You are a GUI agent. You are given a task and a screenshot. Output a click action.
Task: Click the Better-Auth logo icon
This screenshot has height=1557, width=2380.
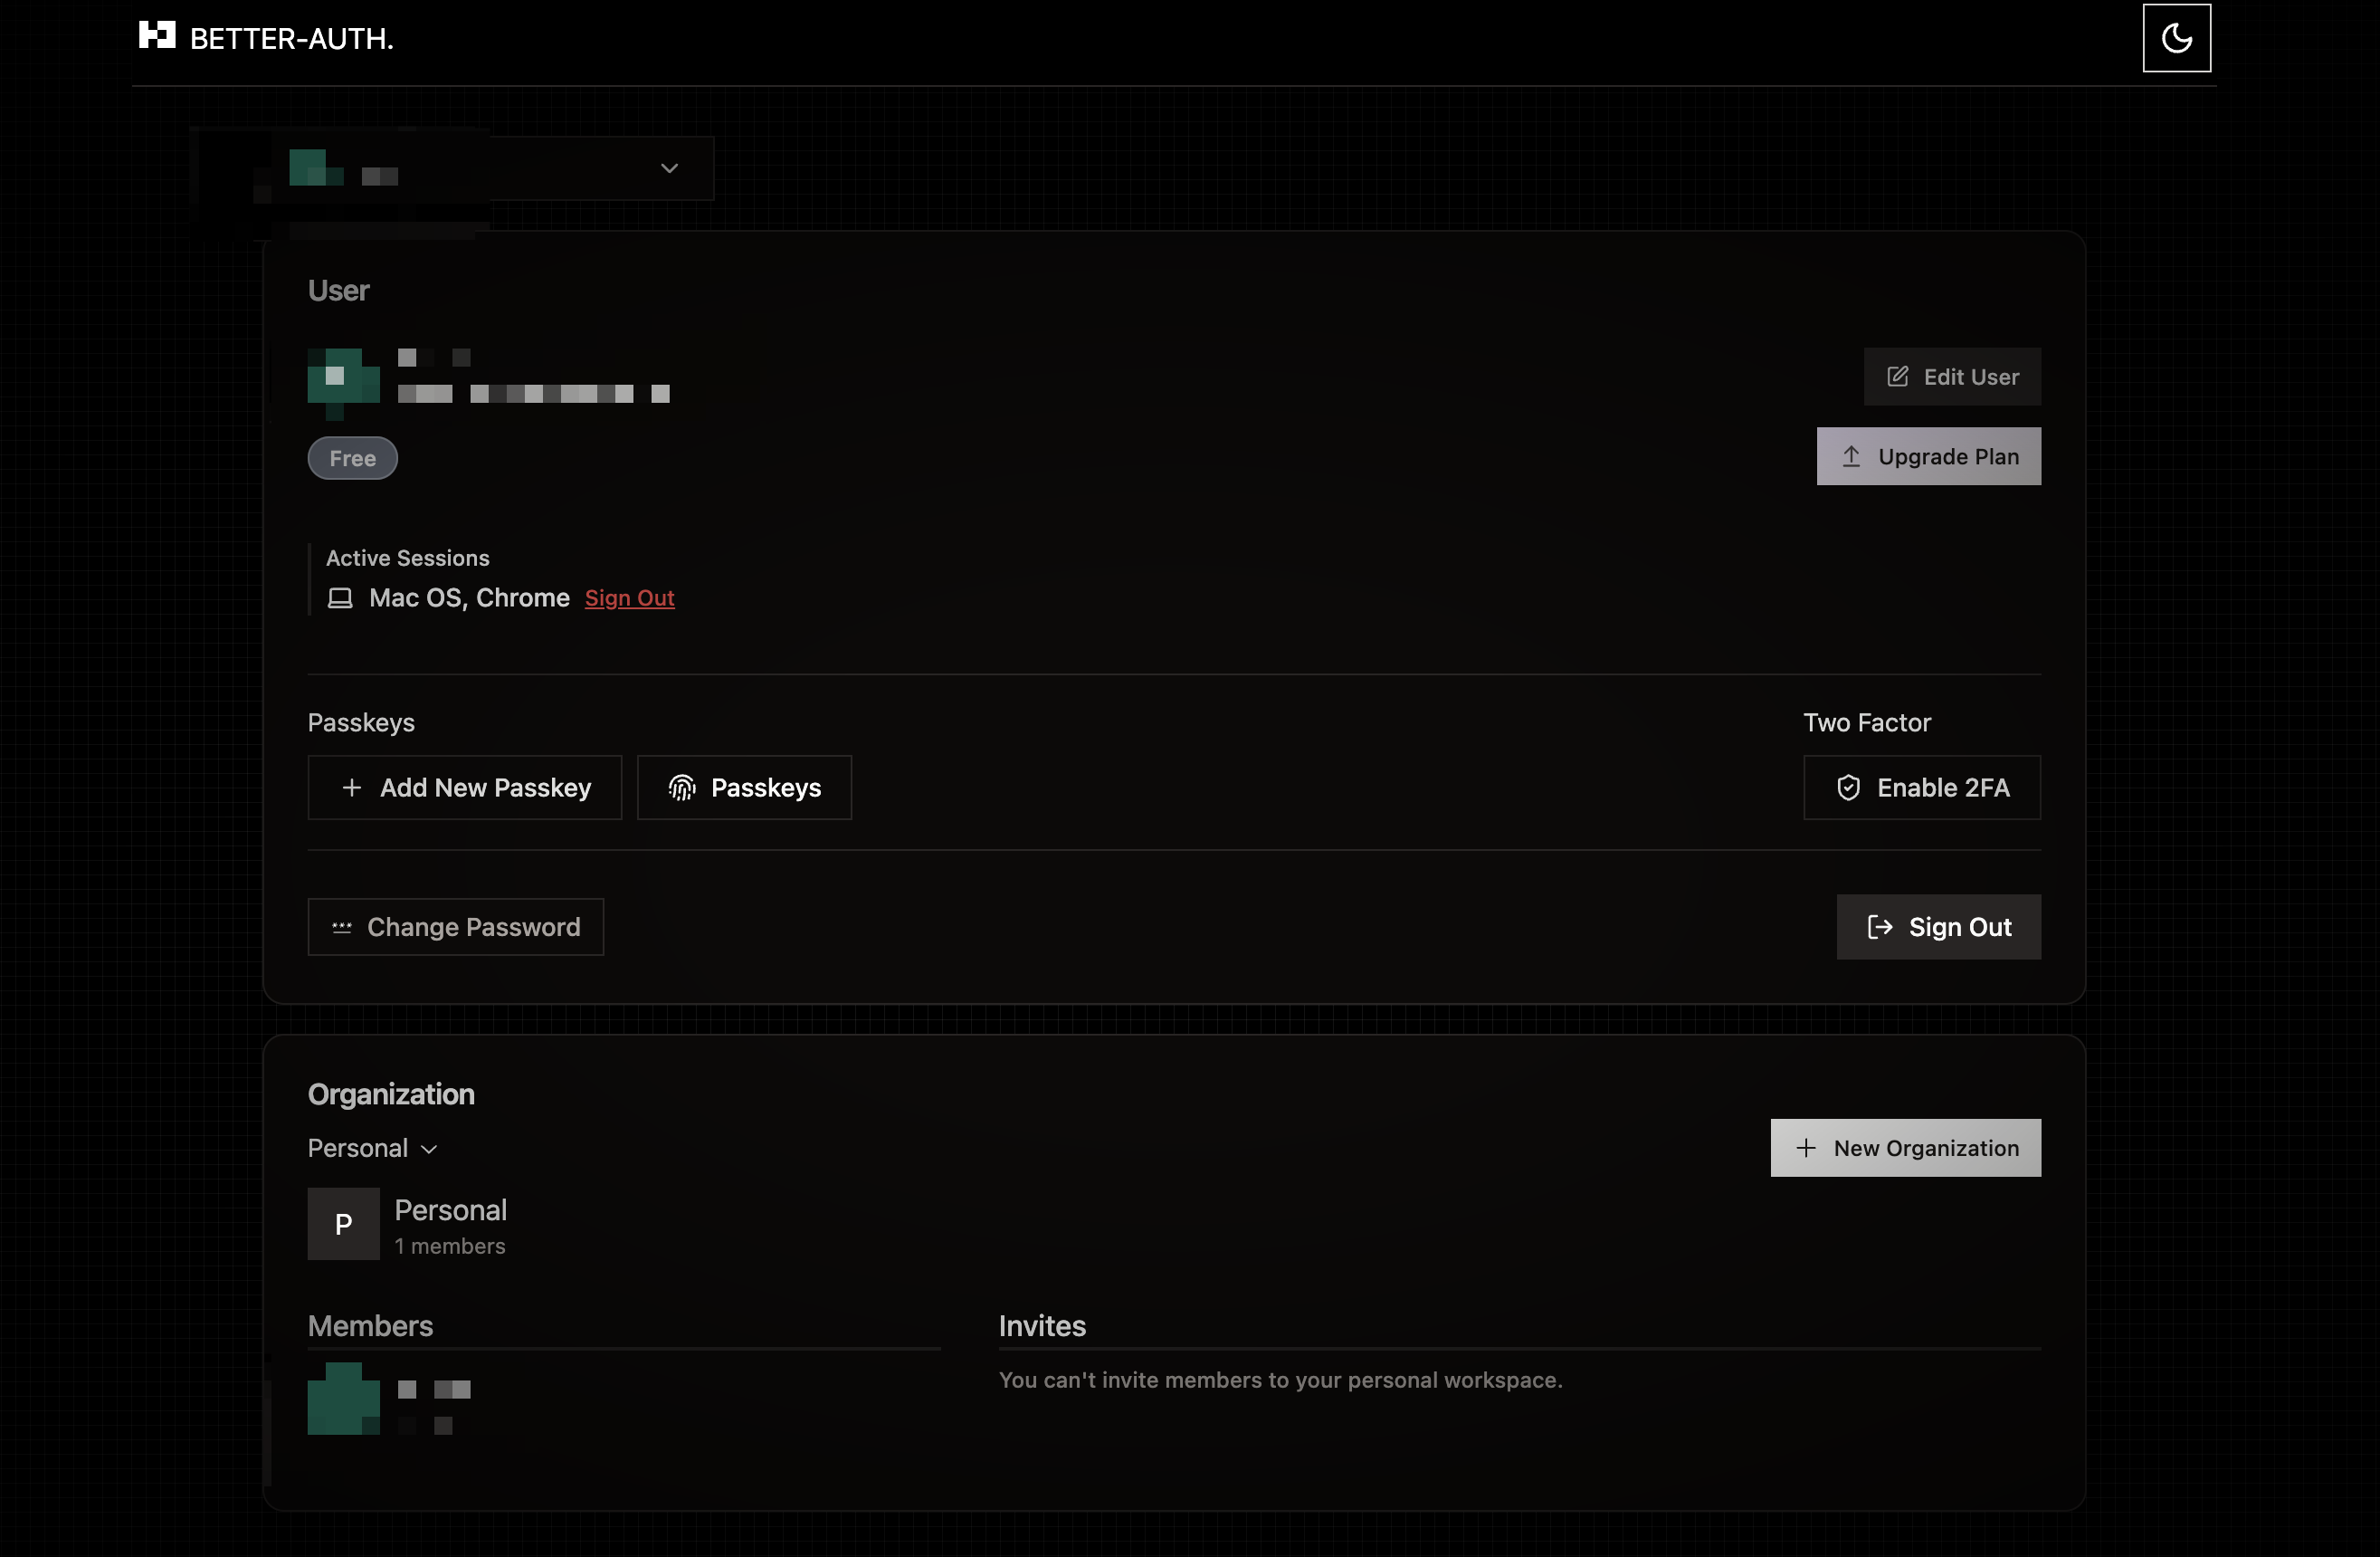point(157,36)
